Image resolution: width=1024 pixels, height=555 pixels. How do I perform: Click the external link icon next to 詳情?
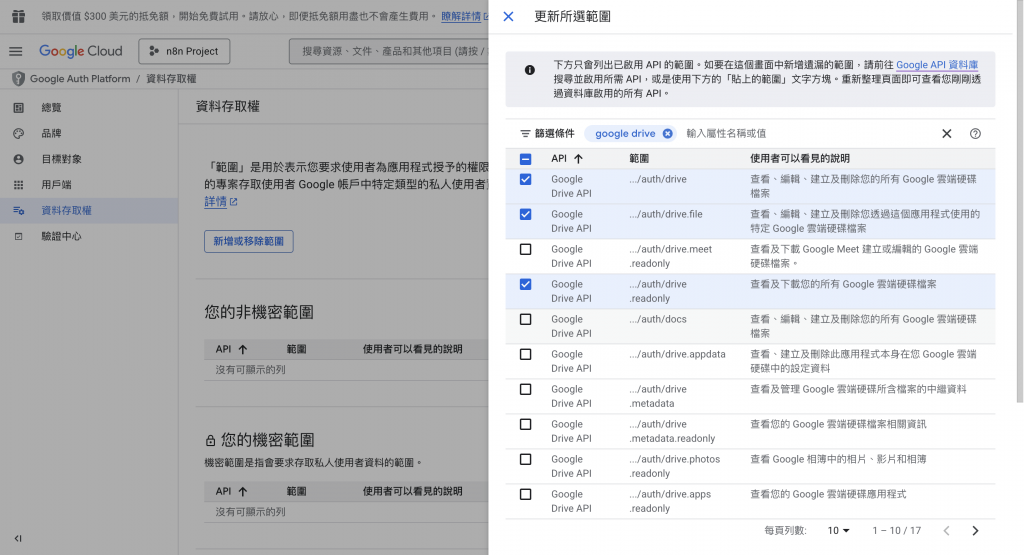pyautogui.click(x=234, y=202)
